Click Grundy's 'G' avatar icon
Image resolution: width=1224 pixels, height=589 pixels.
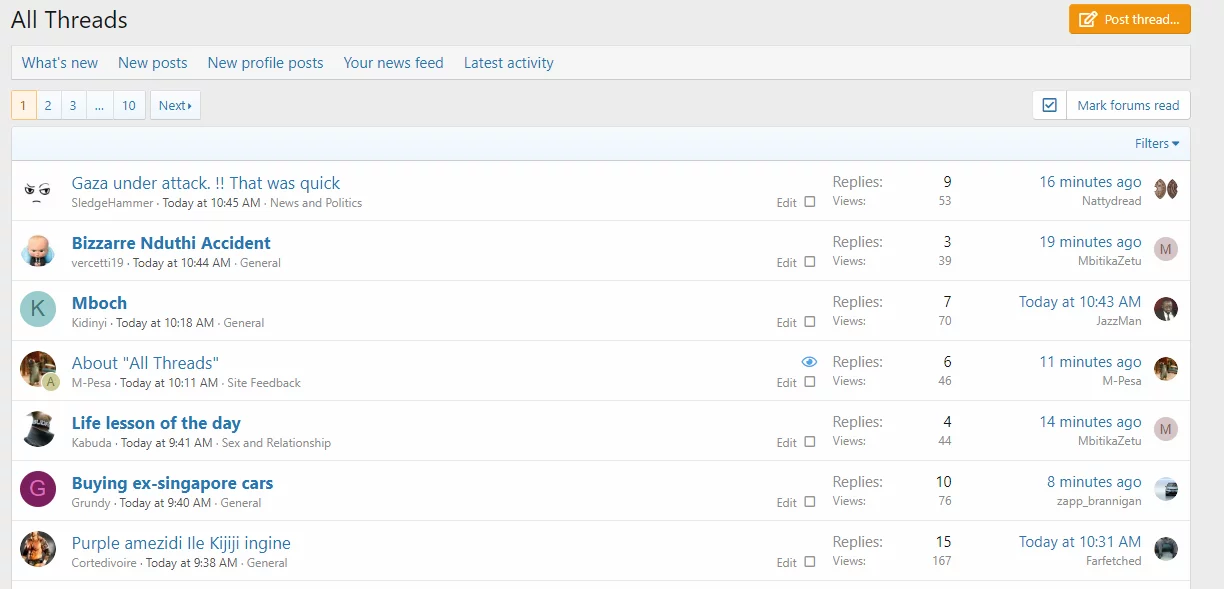[38, 490]
